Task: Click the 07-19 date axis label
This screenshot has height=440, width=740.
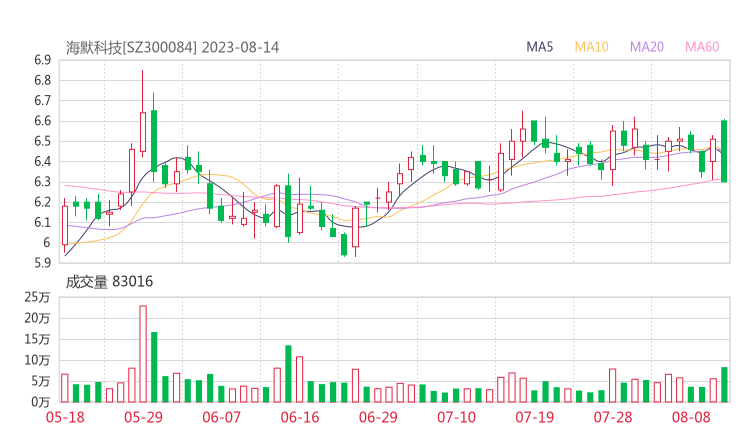Action: coord(534,417)
